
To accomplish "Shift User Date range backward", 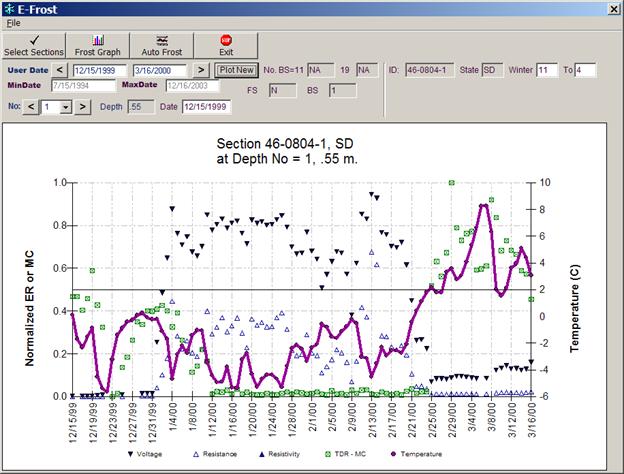I will click(60, 70).
